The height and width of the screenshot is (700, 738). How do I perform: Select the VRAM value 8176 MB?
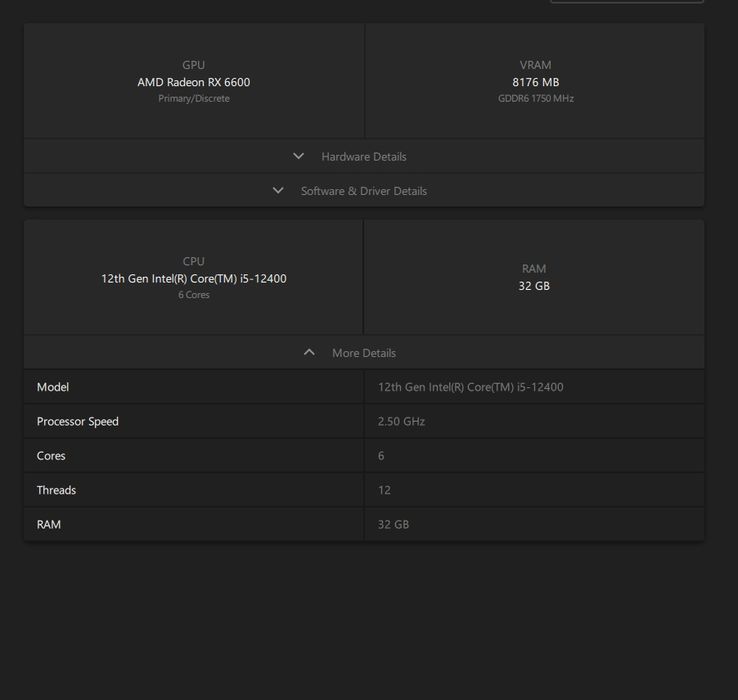click(x=536, y=82)
